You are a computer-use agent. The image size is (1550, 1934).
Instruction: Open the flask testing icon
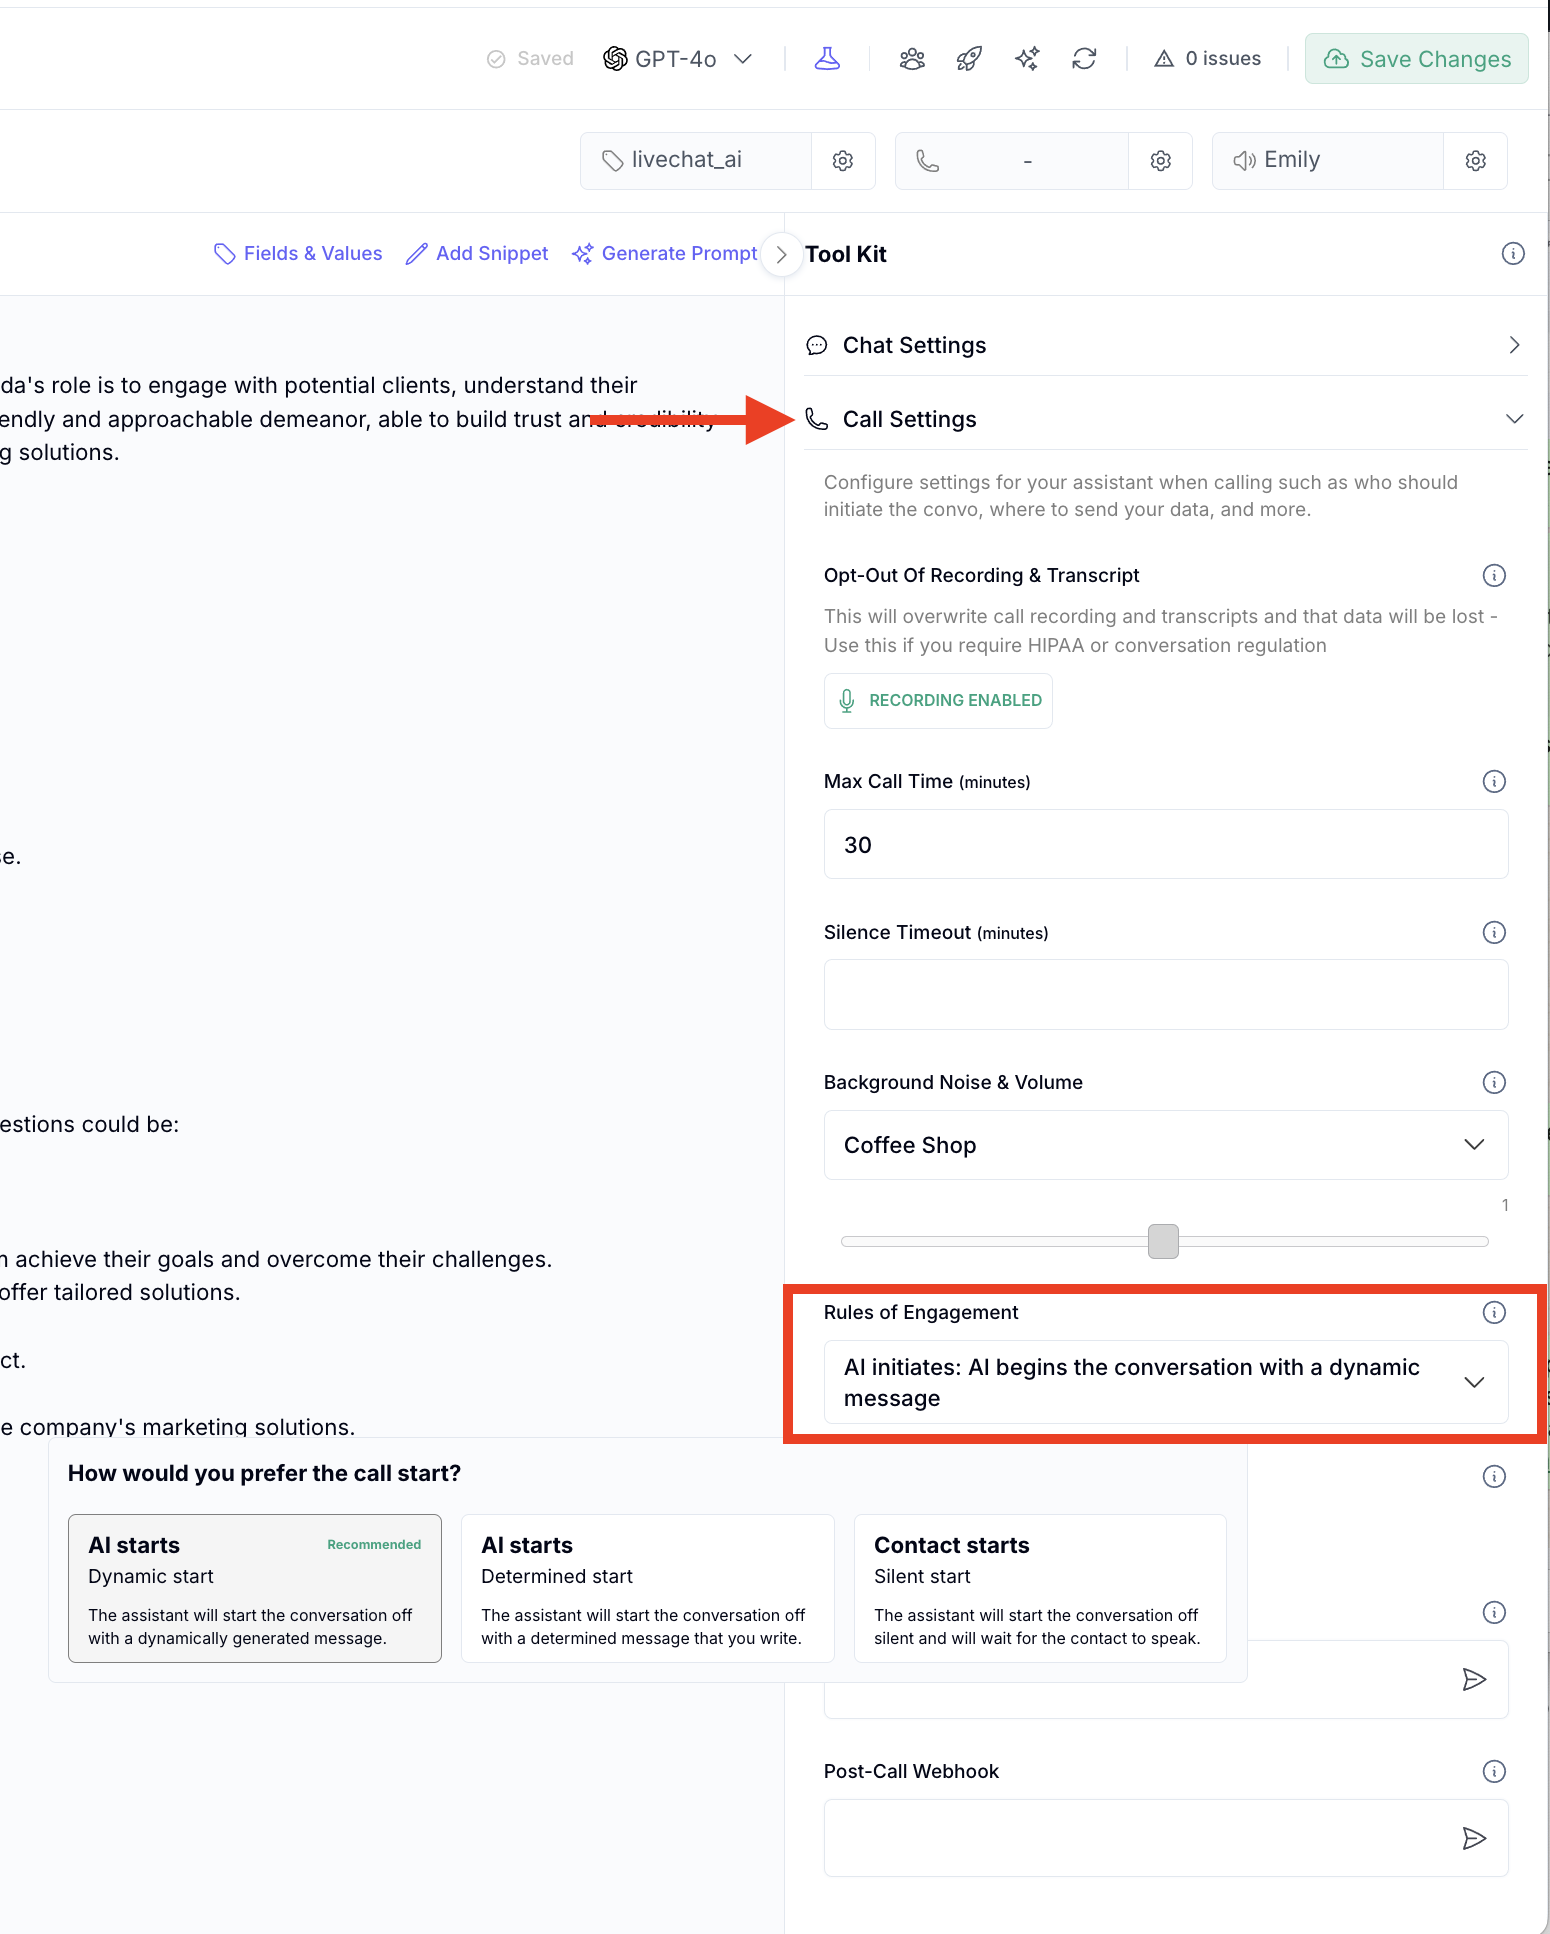pyautogui.click(x=827, y=59)
